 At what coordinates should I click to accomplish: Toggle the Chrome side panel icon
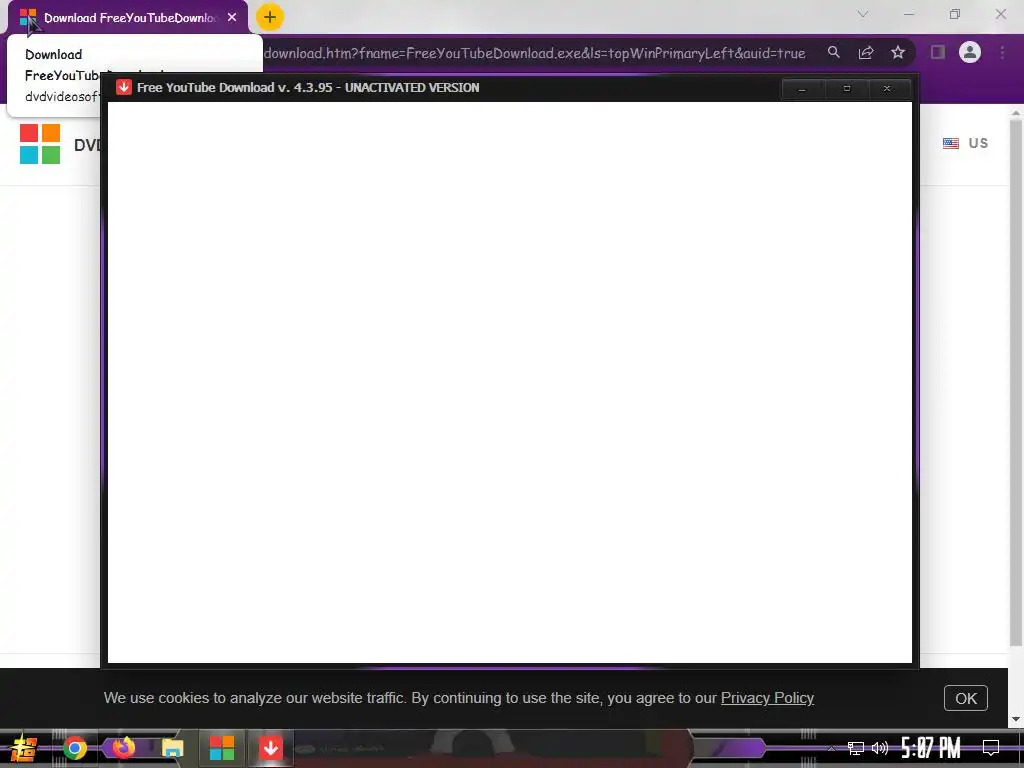938,52
